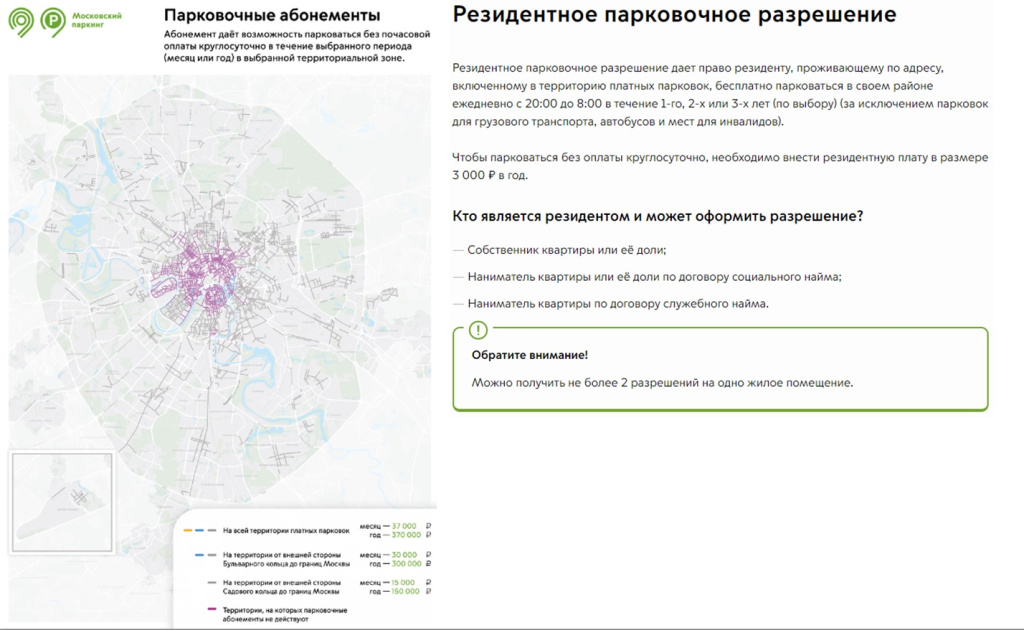
Task: Click the 150 000 yearly price
Action: click(x=406, y=591)
